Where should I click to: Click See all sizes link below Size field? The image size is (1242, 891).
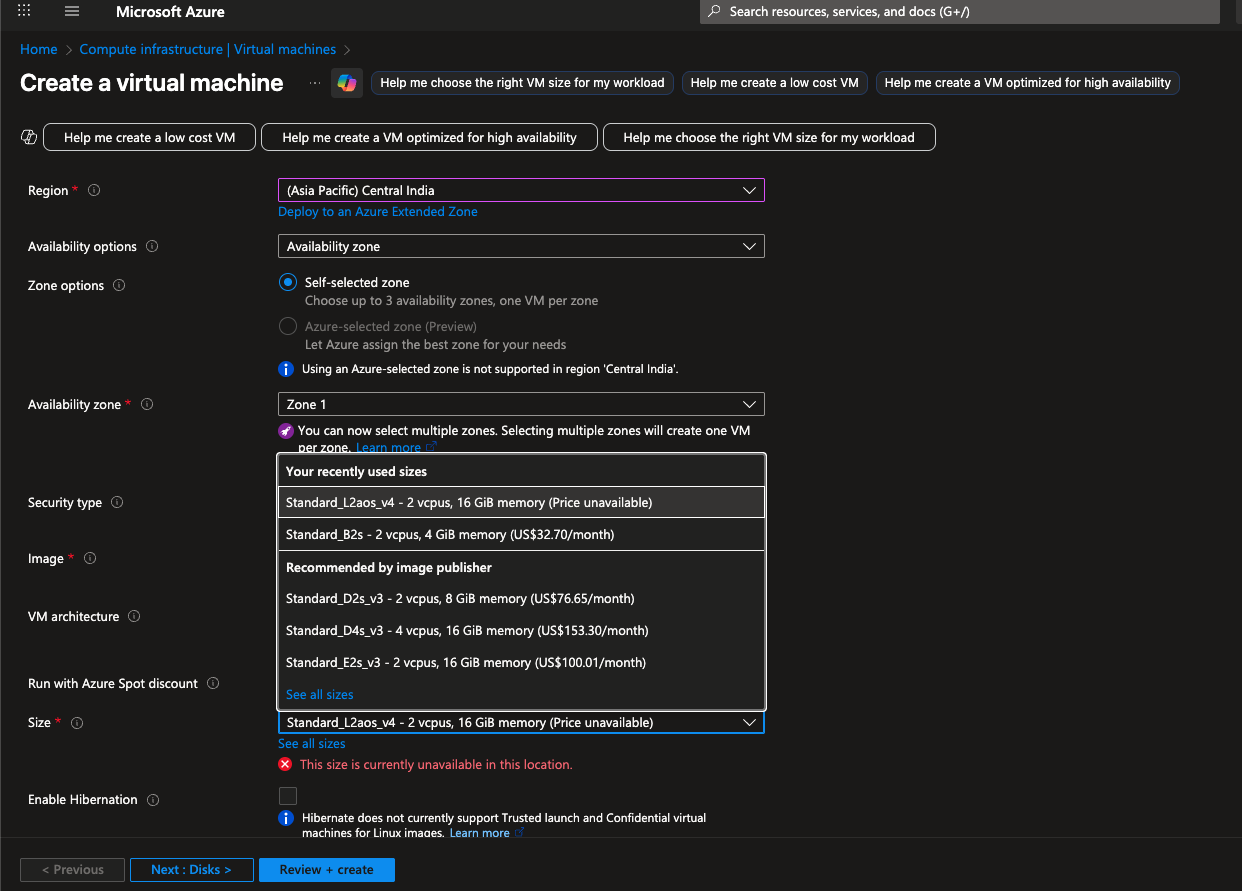[312, 743]
